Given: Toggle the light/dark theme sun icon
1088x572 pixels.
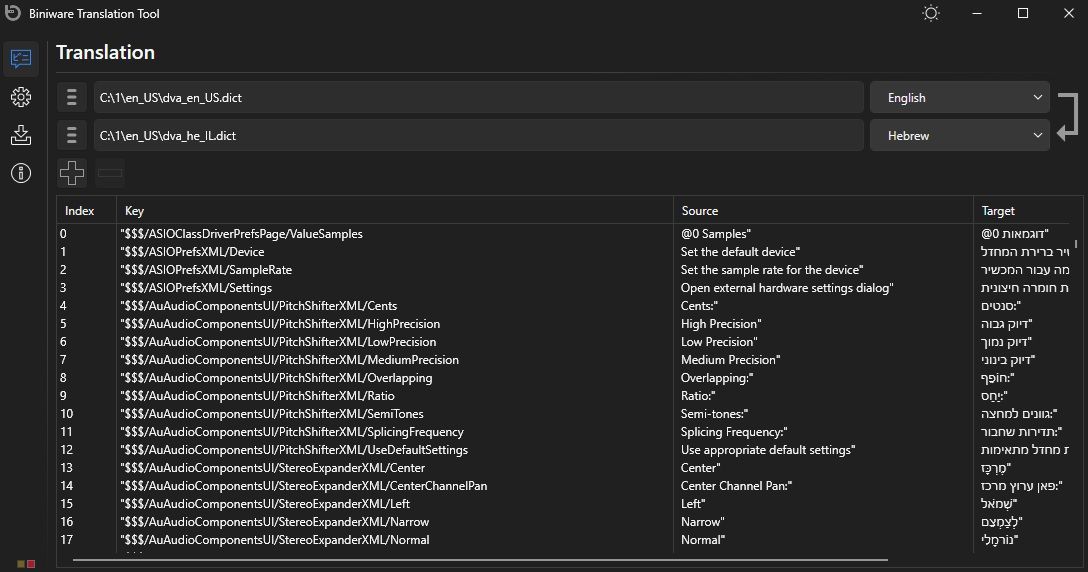Looking at the screenshot, I should tap(931, 13).
